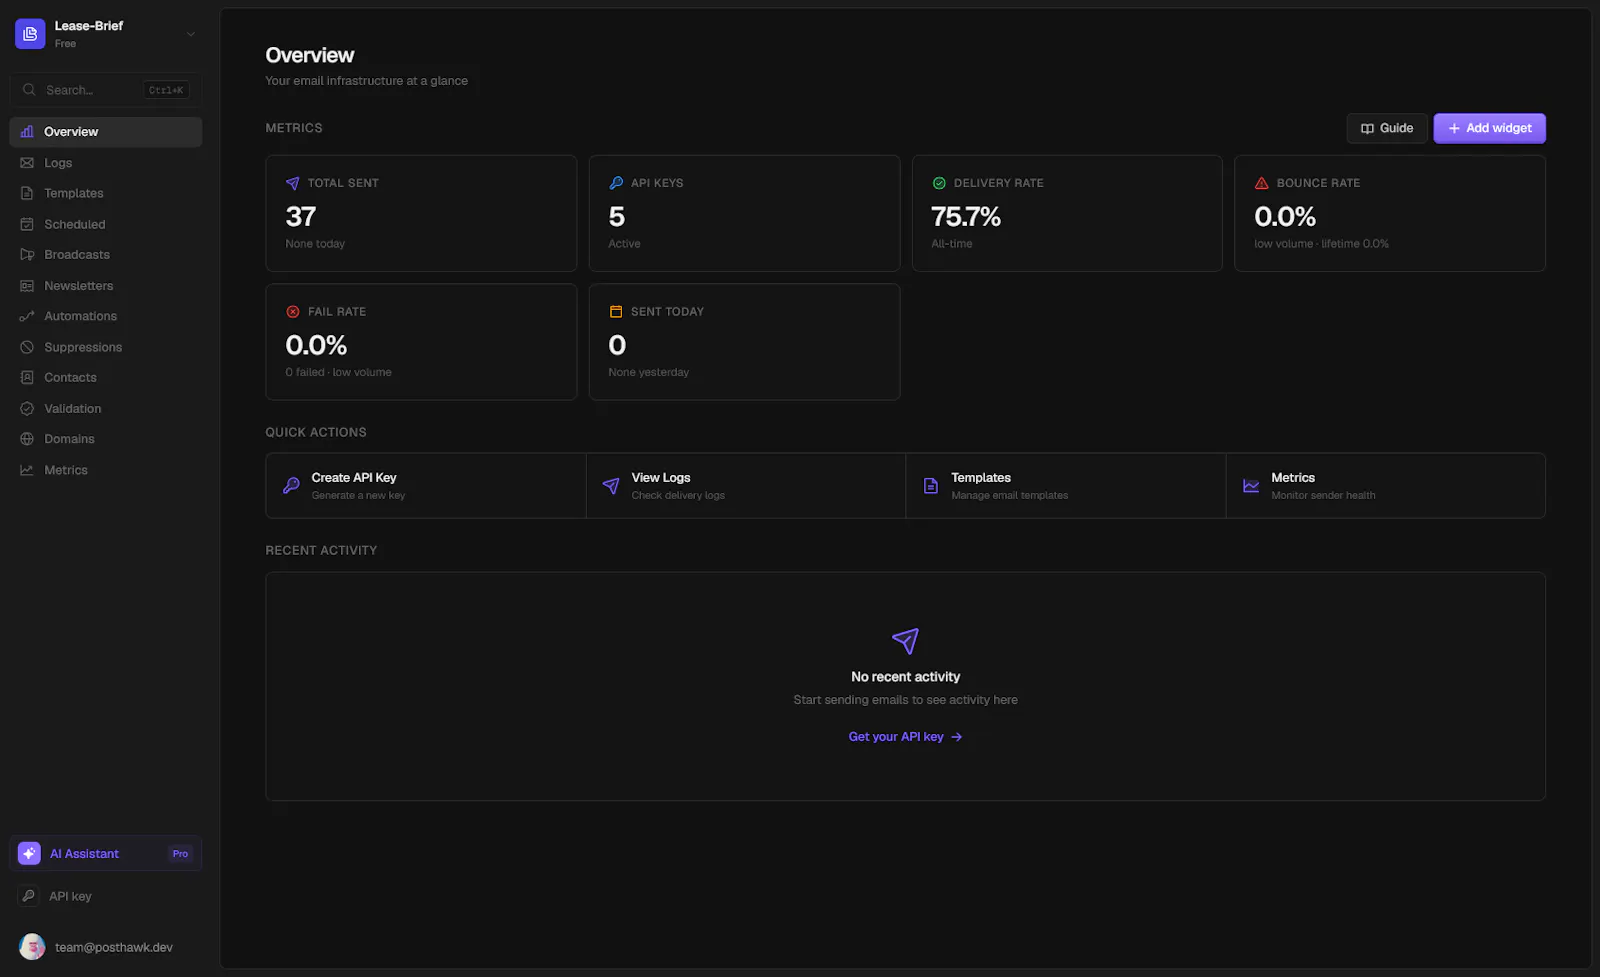Click the Metrics chart sidebar icon
1600x977 pixels.
(27, 470)
